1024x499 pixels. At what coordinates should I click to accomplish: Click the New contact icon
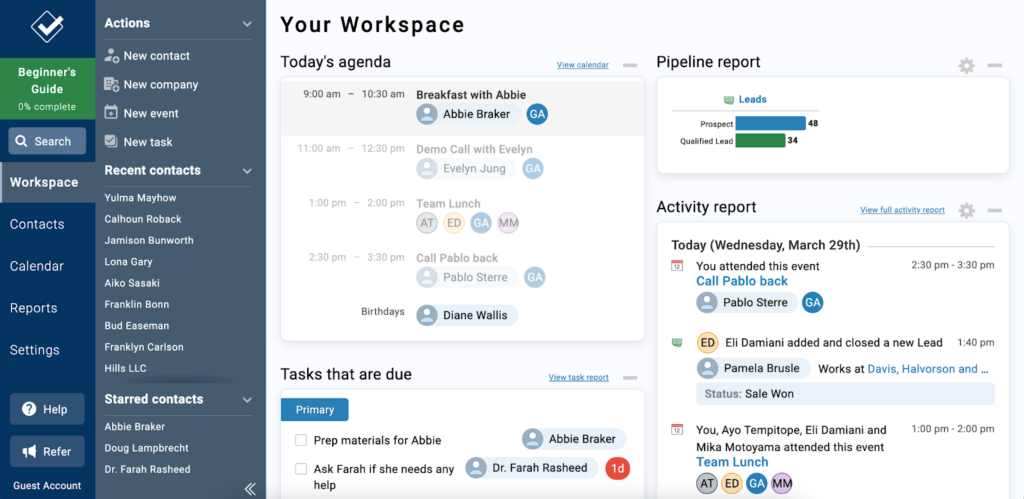point(112,56)
